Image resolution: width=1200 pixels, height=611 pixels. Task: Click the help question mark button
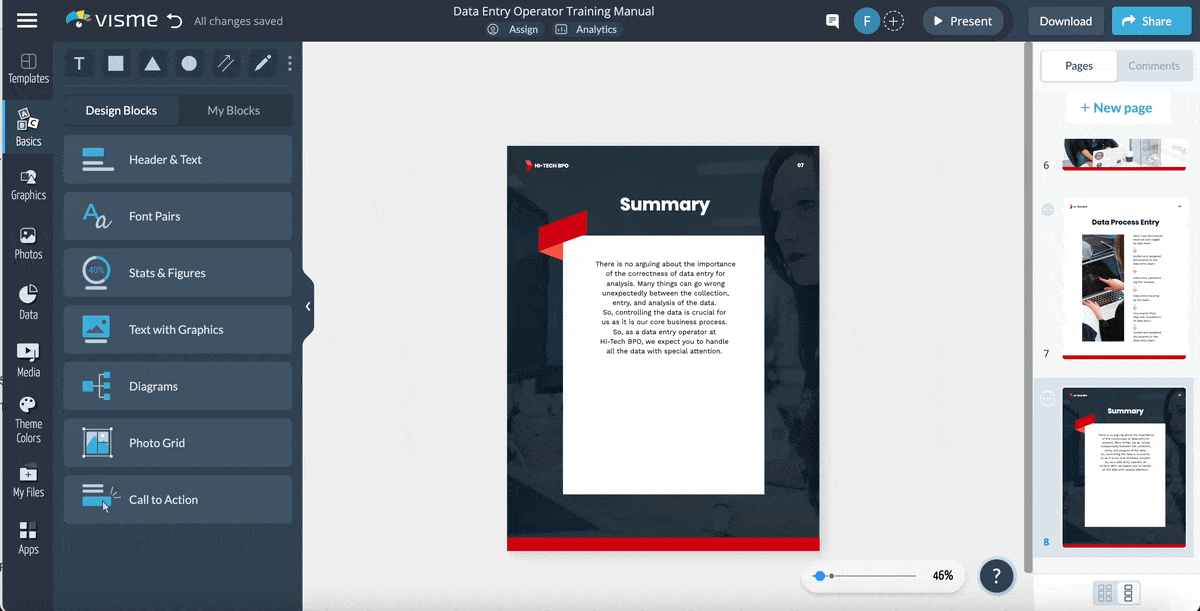pos(996,575)
